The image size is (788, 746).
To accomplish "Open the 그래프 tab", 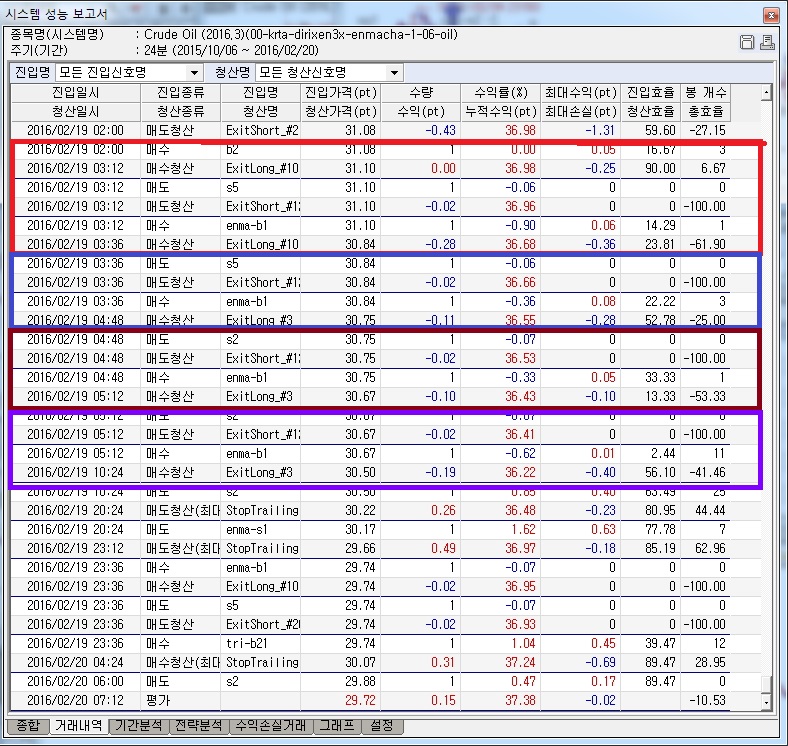I will click(337, 726).
